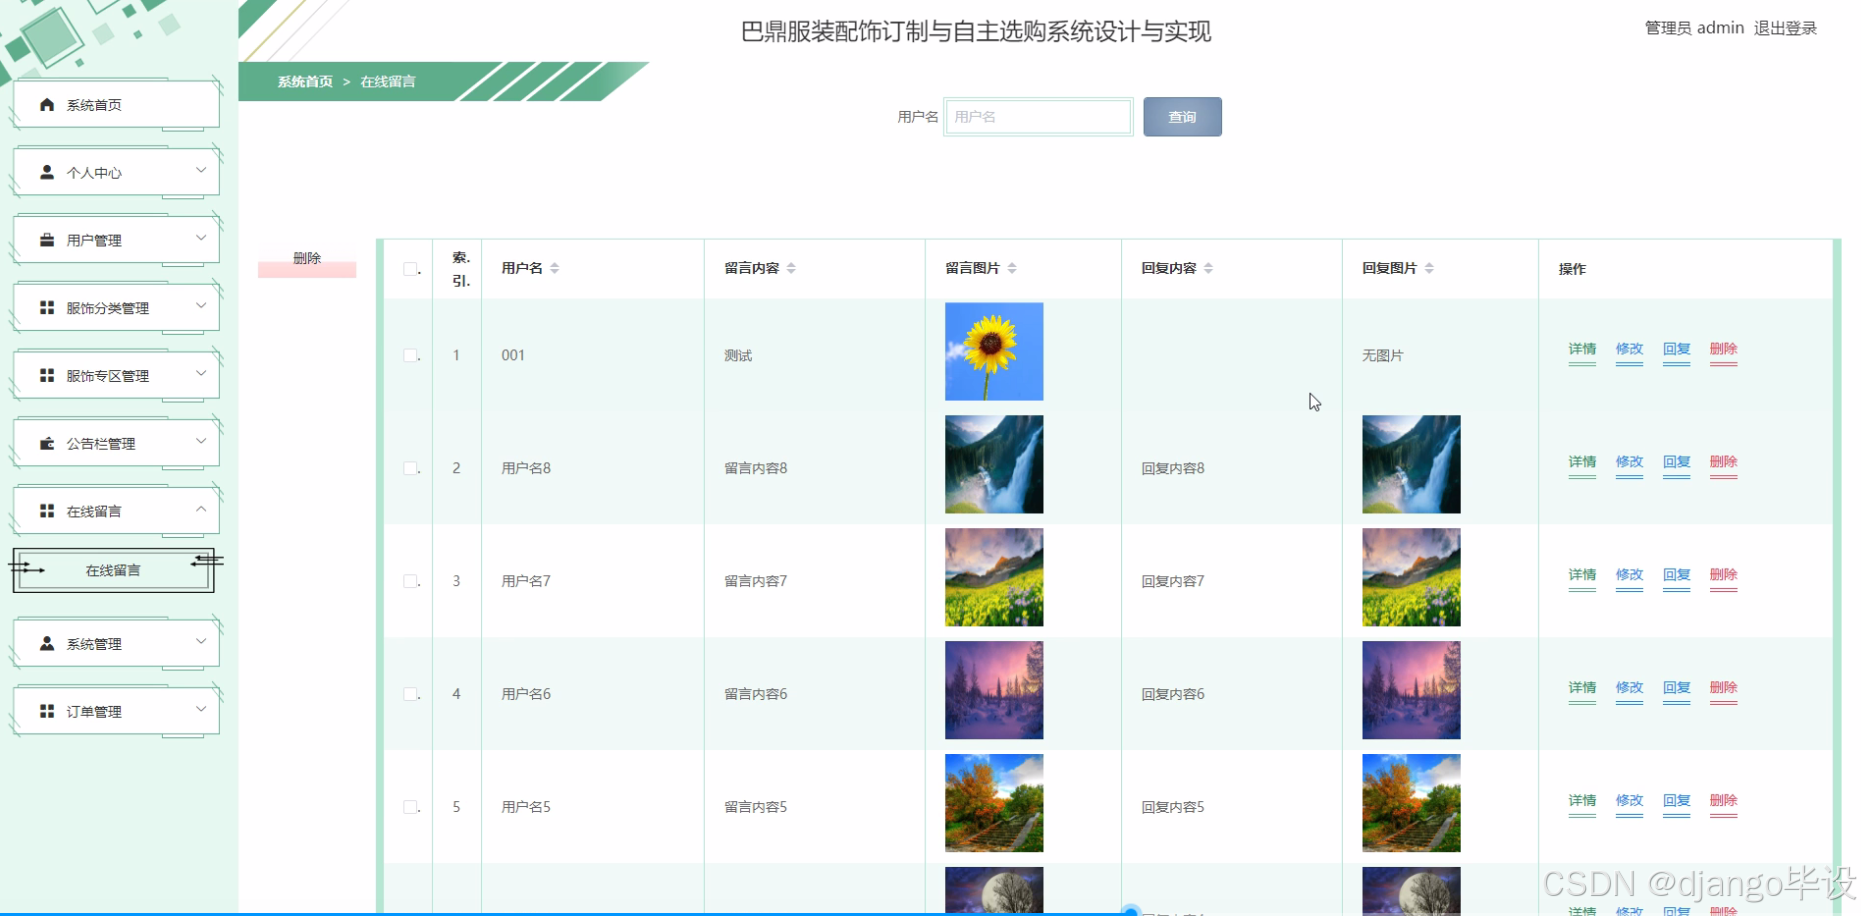The image size is (1861, 916).
Task: Check the row for 用户名8
Action: pos(410,468)
